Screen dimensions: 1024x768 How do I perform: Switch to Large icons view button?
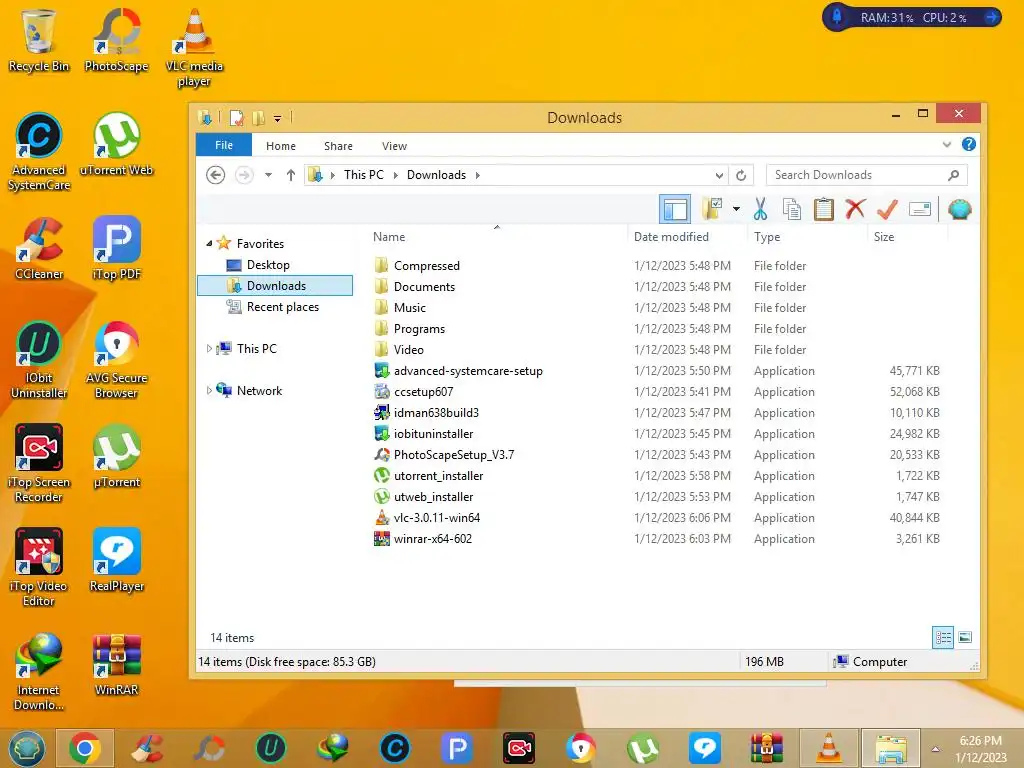(x=965, y=637)
